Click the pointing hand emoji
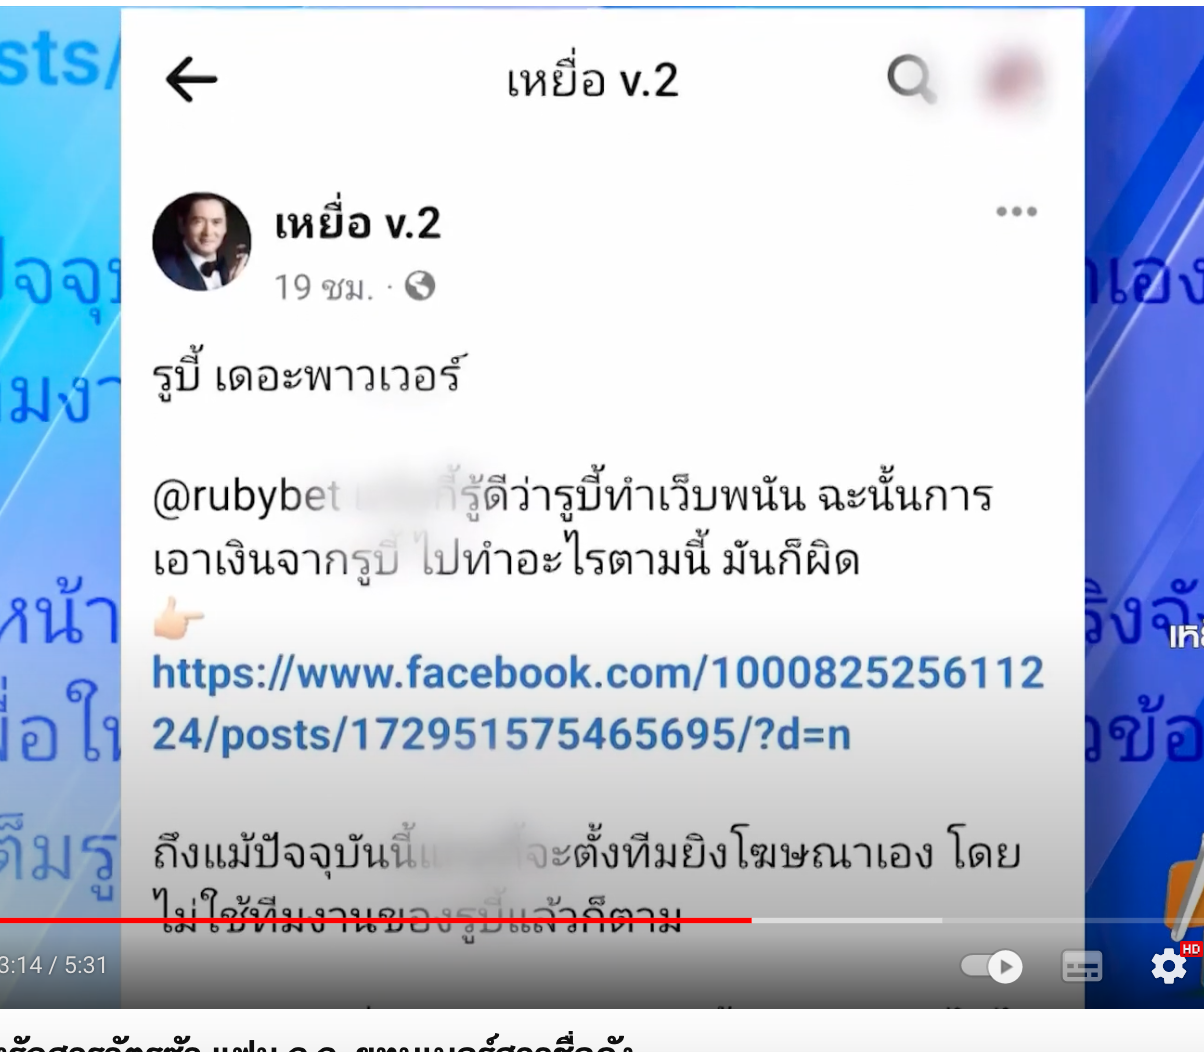The height and width of the screenshot is (1052, 1204). 178,618
